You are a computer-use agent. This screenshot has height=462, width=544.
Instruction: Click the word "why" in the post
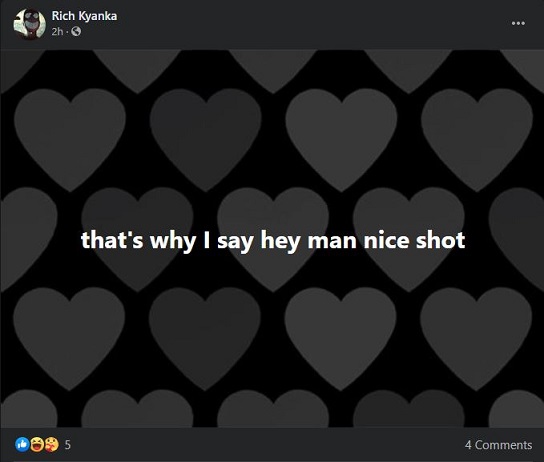pos(173,241)
